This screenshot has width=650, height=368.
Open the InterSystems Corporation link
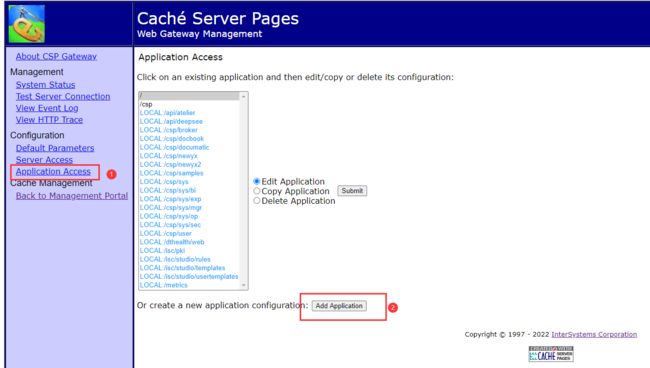pyautogui.click(x=594, y=334)
